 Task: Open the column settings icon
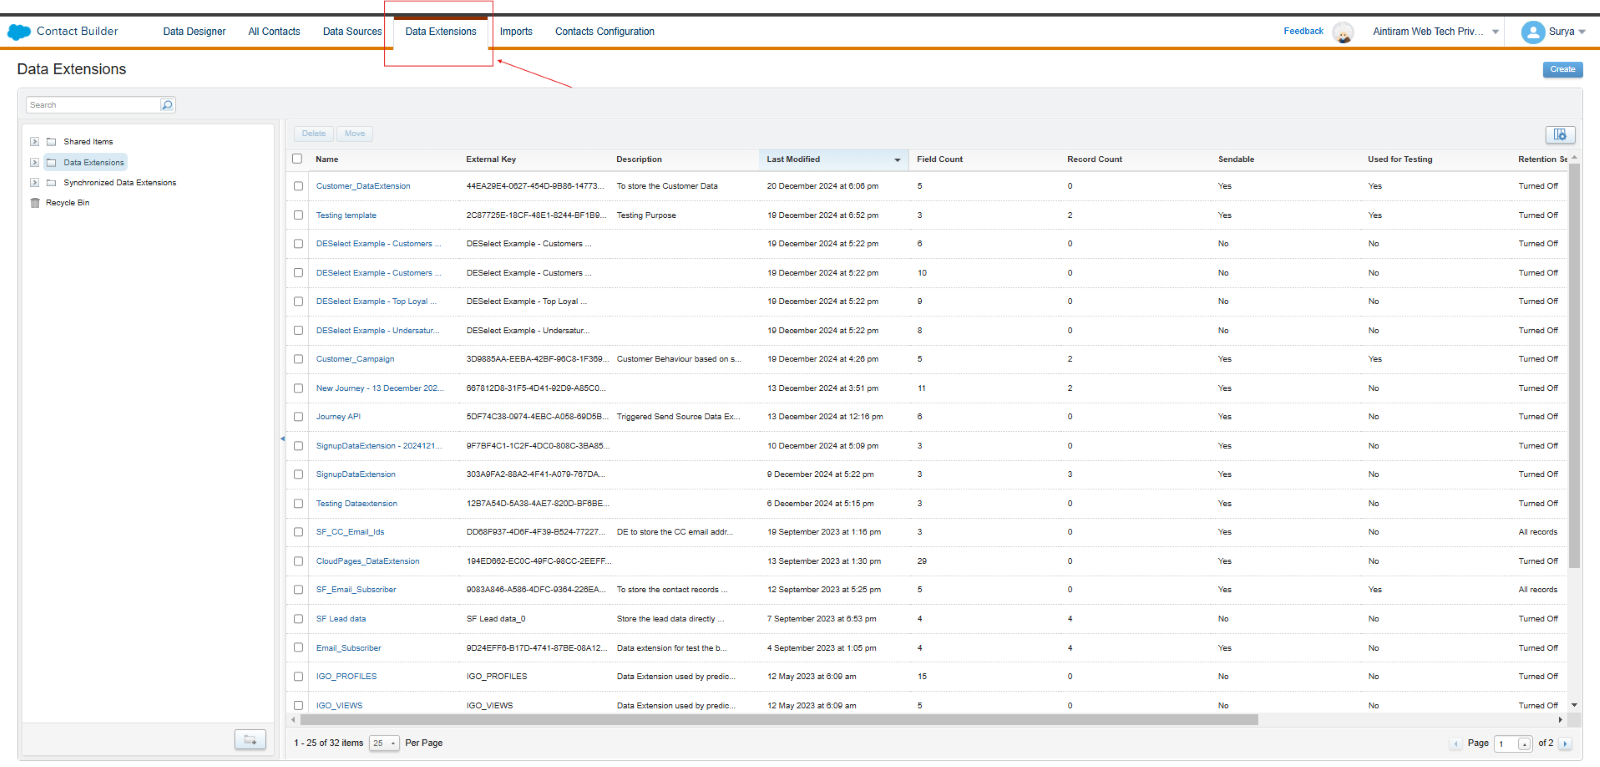point(1559,135)
